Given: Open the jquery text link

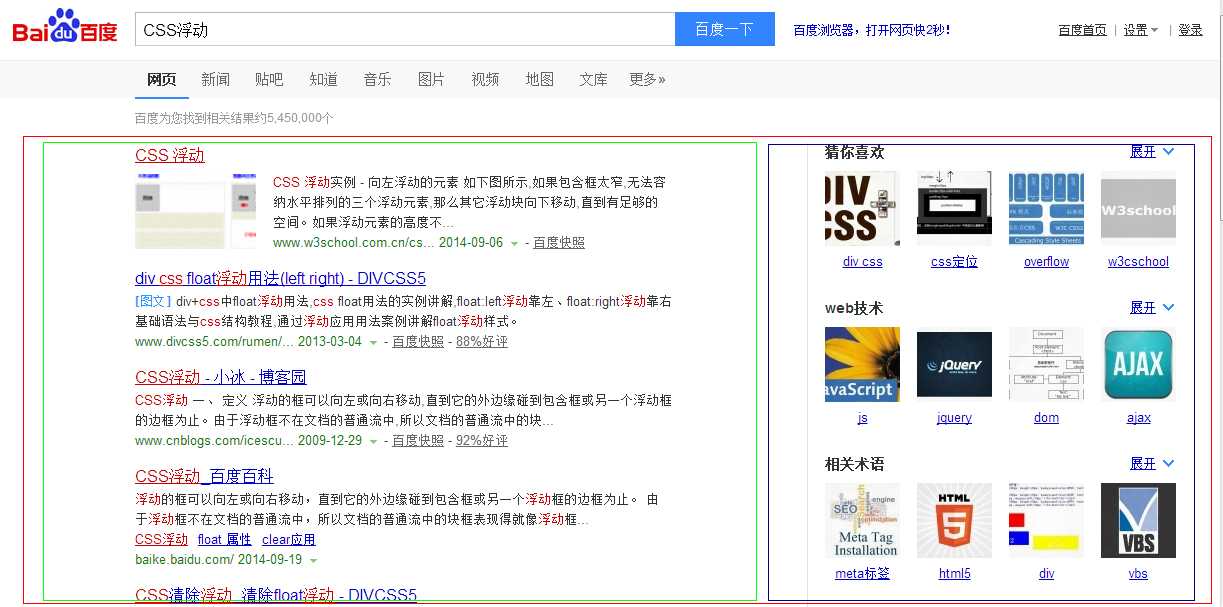Looking at the screenshot, I should click(954, 418).
